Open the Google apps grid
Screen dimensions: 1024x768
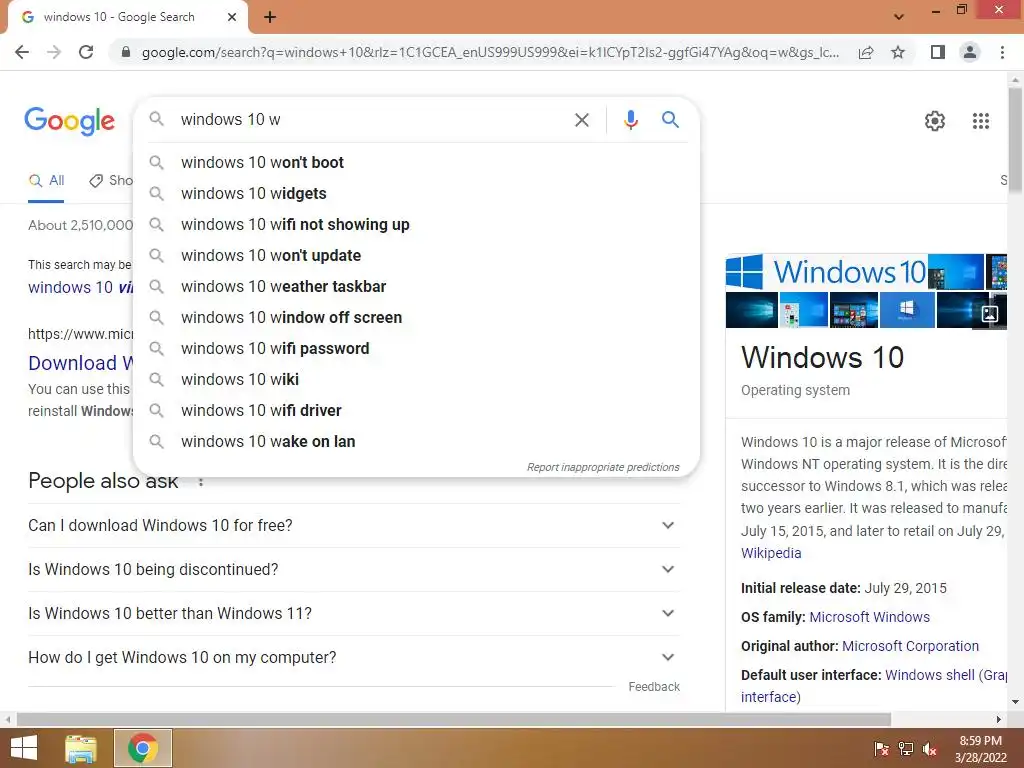pos(981,121)
